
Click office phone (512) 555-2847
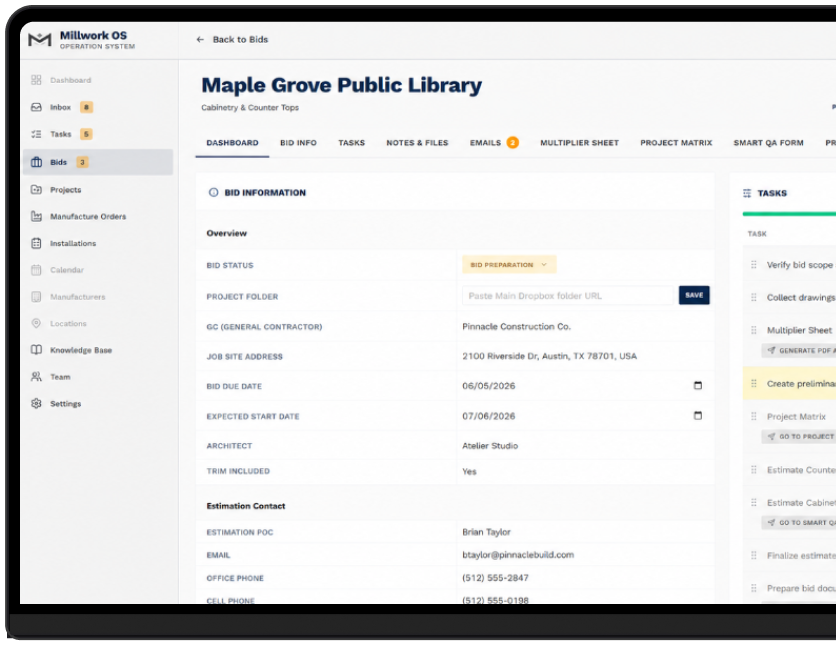495,578
